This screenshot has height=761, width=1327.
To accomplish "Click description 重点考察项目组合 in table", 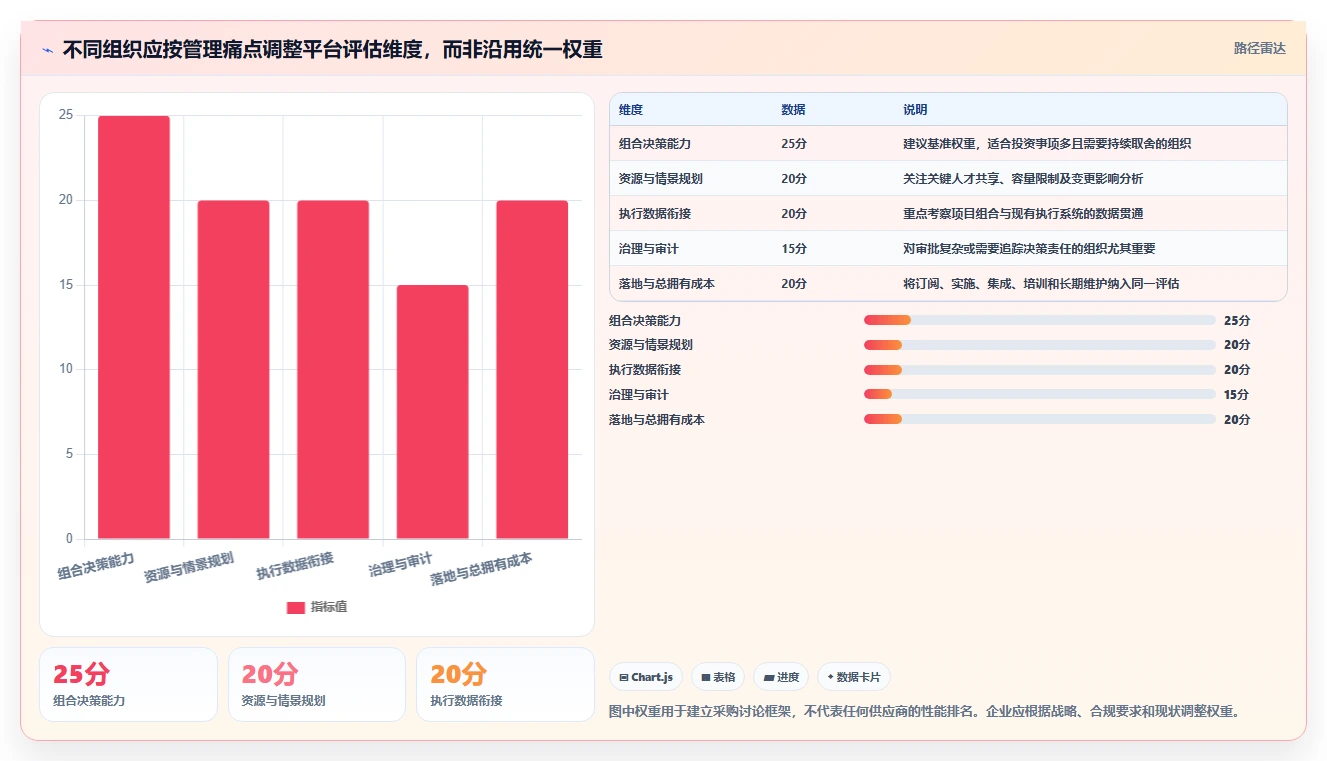I will coord(1023,214).
